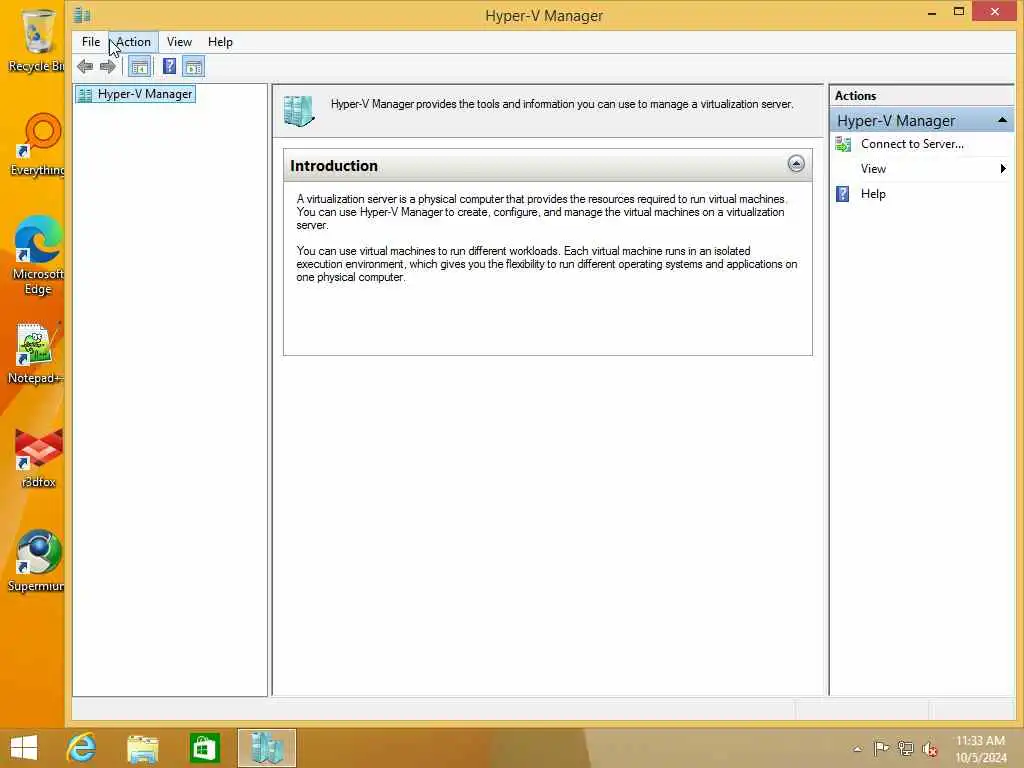Screen dimensions: 1024x768
Task: Click Connect to Server action
Action: pos(912,144)
